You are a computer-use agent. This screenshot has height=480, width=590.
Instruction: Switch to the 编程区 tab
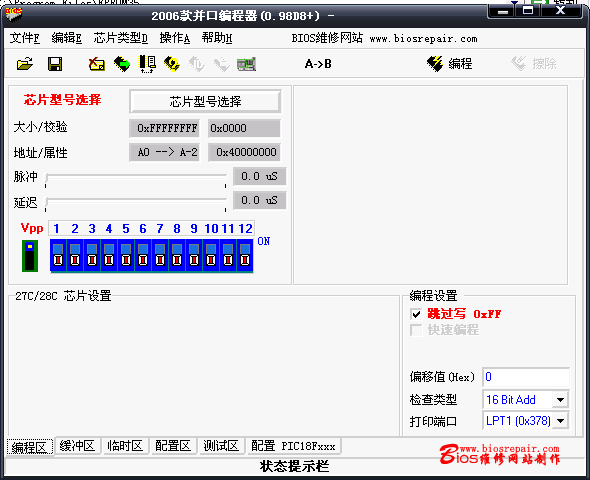click(30, 447)
